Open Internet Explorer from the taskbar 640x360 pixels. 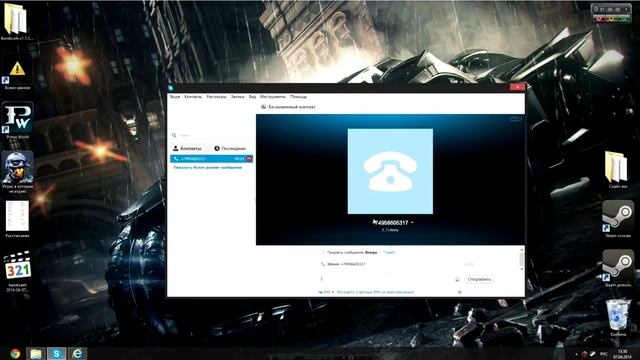coord(77,353)
